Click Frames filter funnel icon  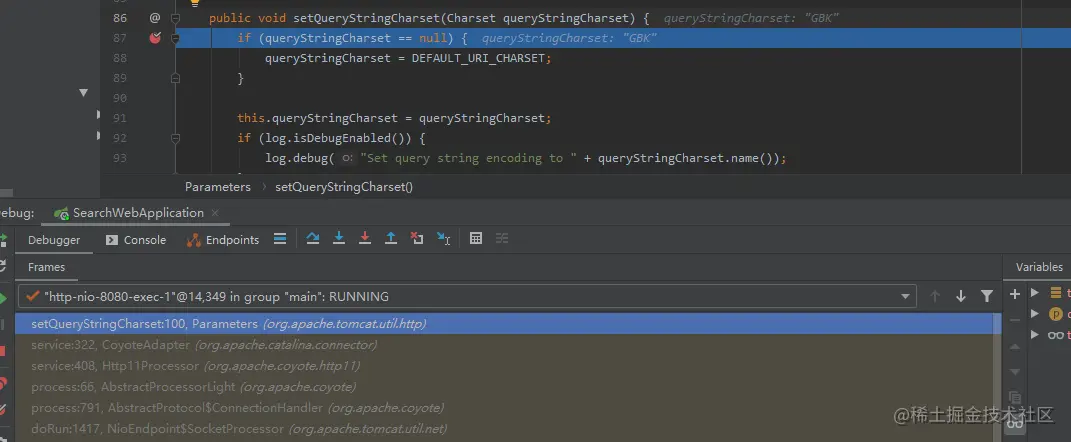click(986, 296)
